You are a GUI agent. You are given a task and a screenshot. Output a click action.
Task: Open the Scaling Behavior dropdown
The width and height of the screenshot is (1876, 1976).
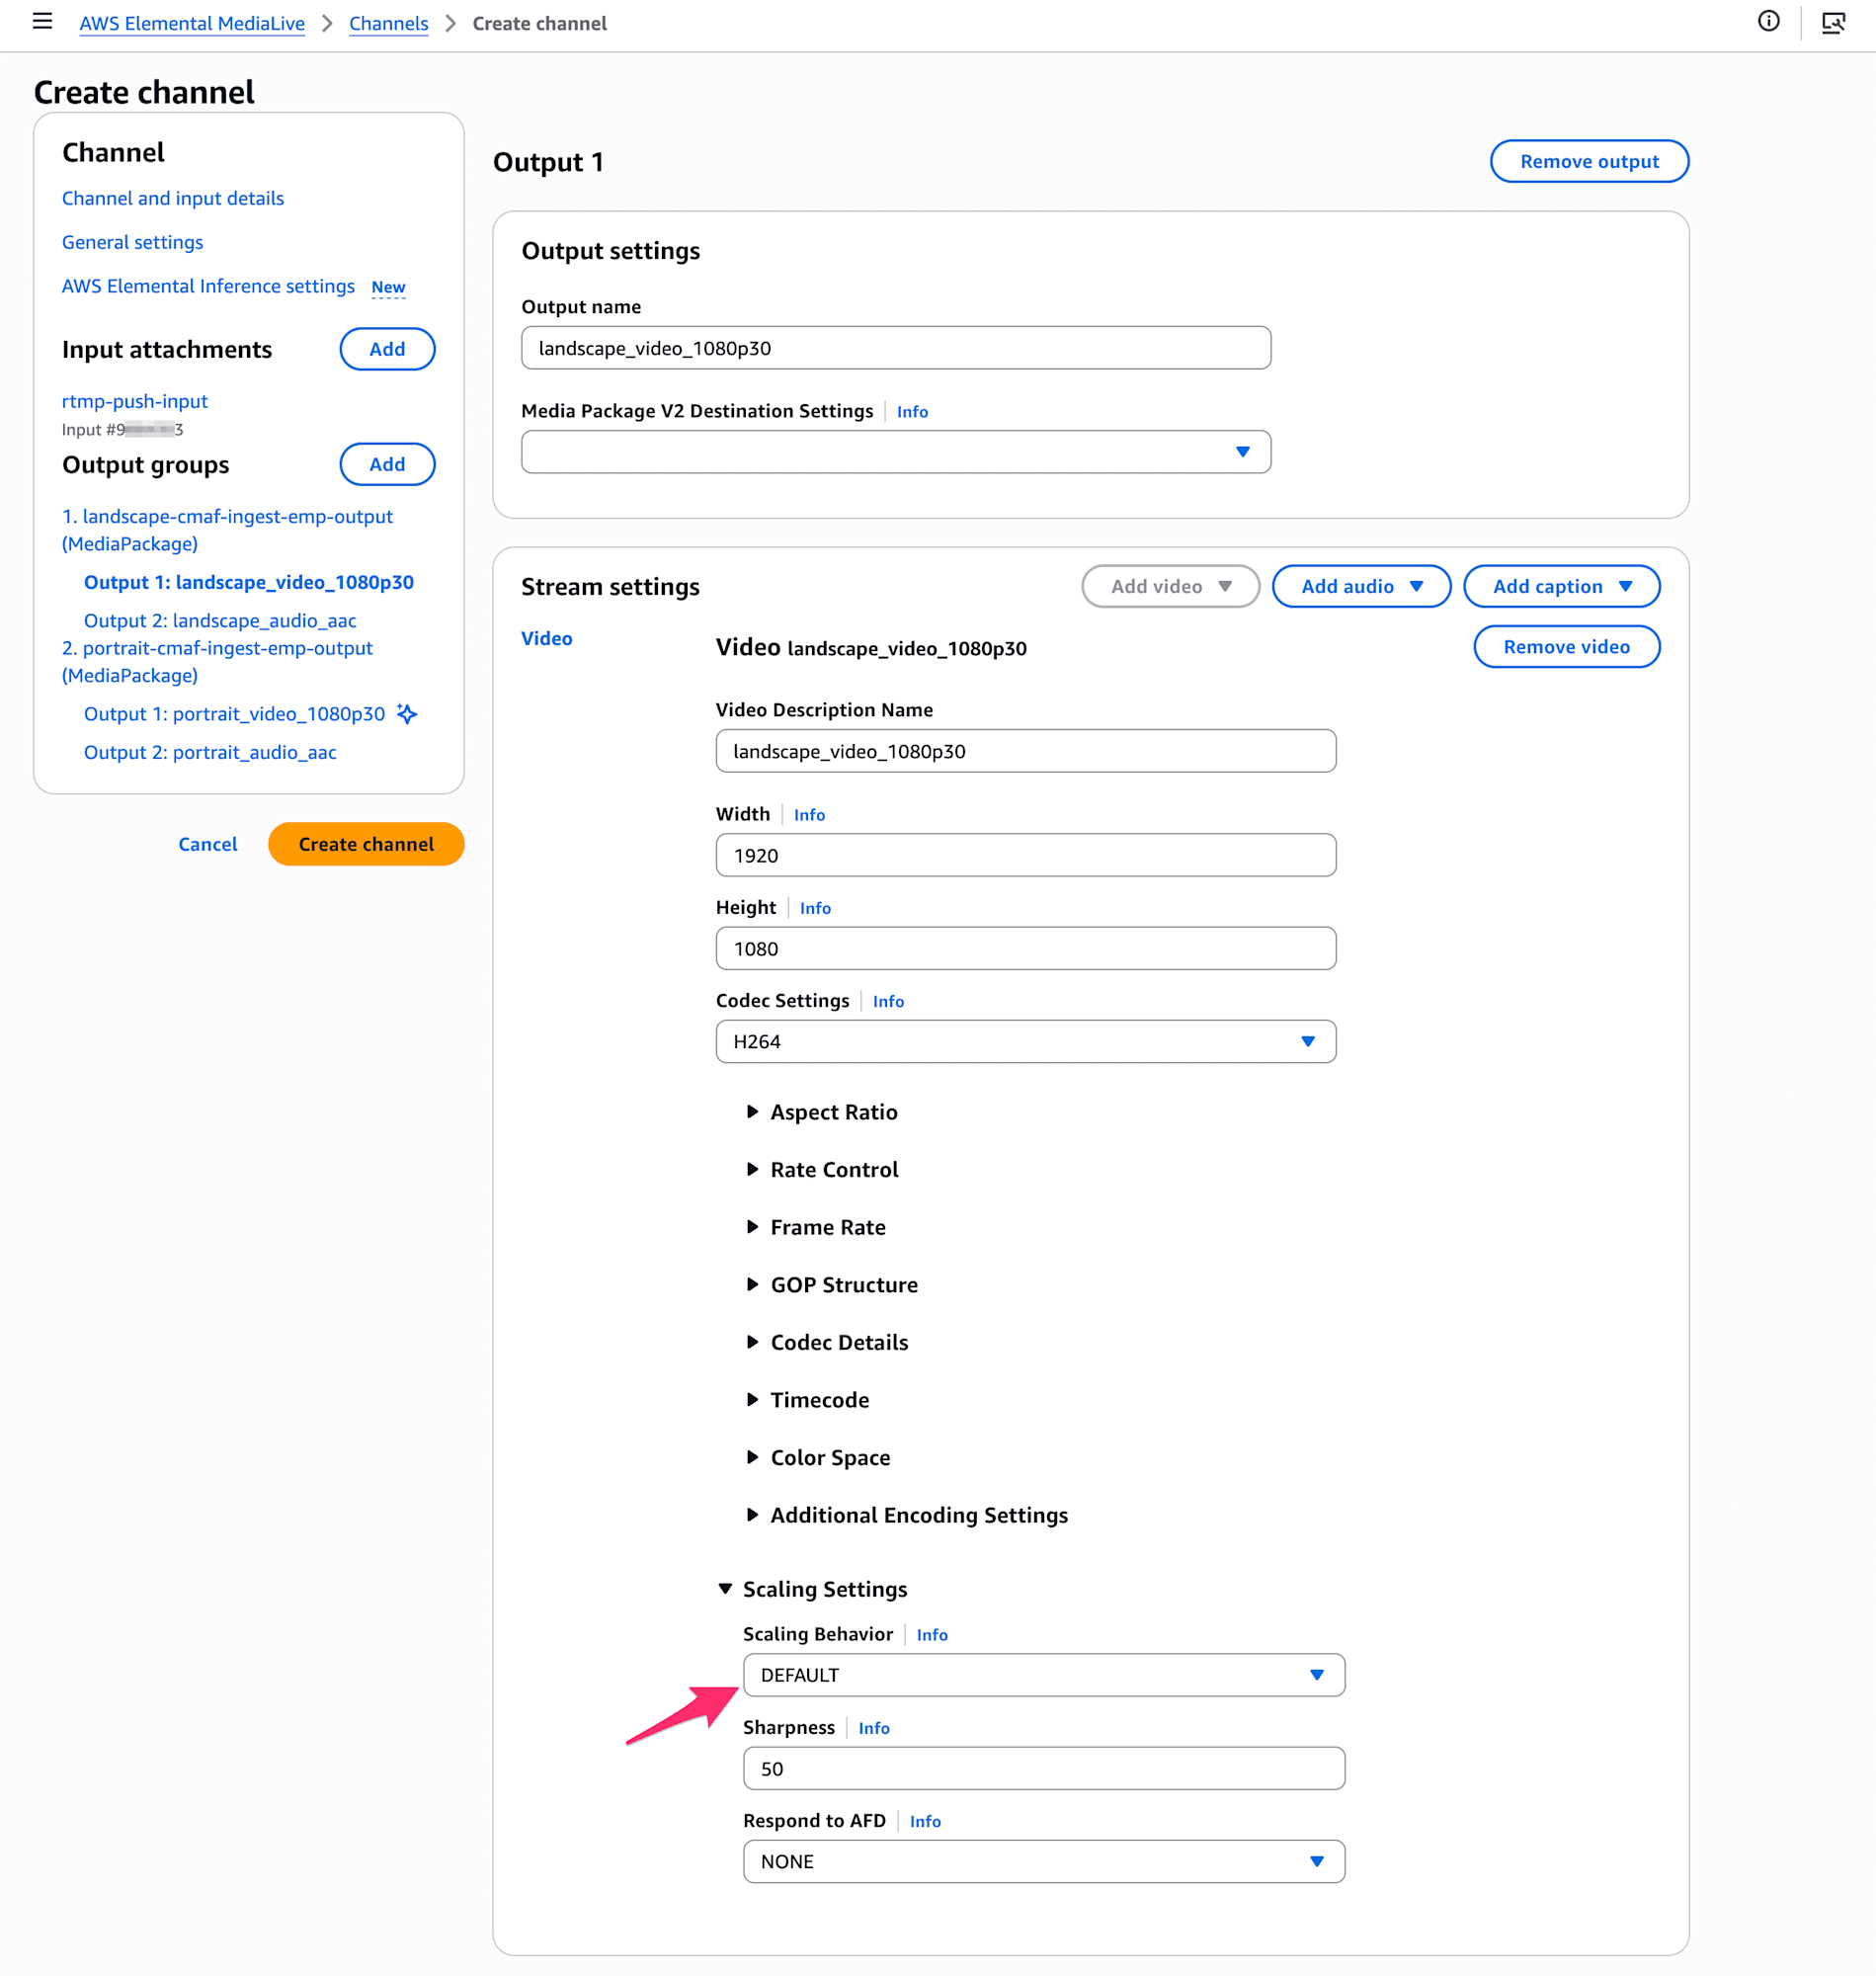(1043, 1675)
